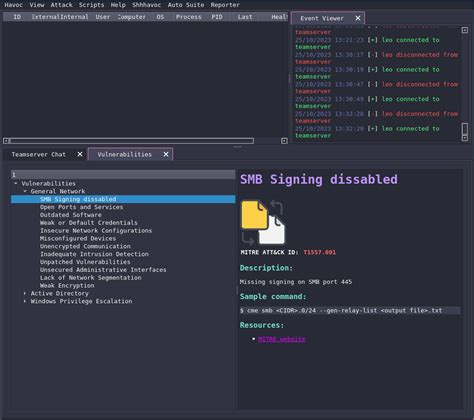Click session table scroll-left arrow icon
Image resolution: width=474 pixels, height=420 pixels.
point(6,141)
